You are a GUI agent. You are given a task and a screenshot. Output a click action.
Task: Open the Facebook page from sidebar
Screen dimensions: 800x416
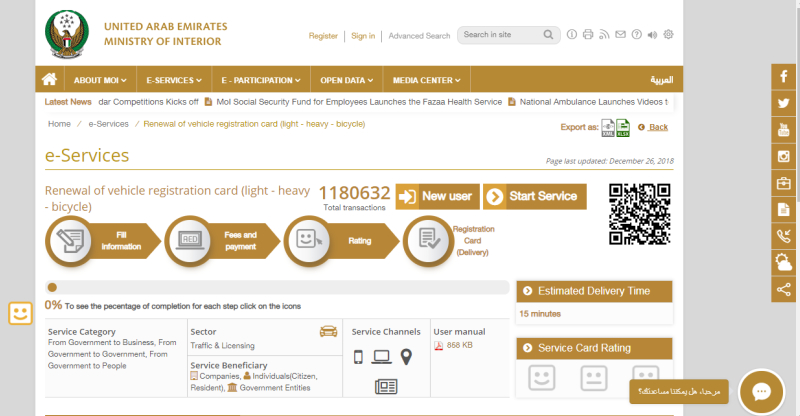tap(784, 77)
